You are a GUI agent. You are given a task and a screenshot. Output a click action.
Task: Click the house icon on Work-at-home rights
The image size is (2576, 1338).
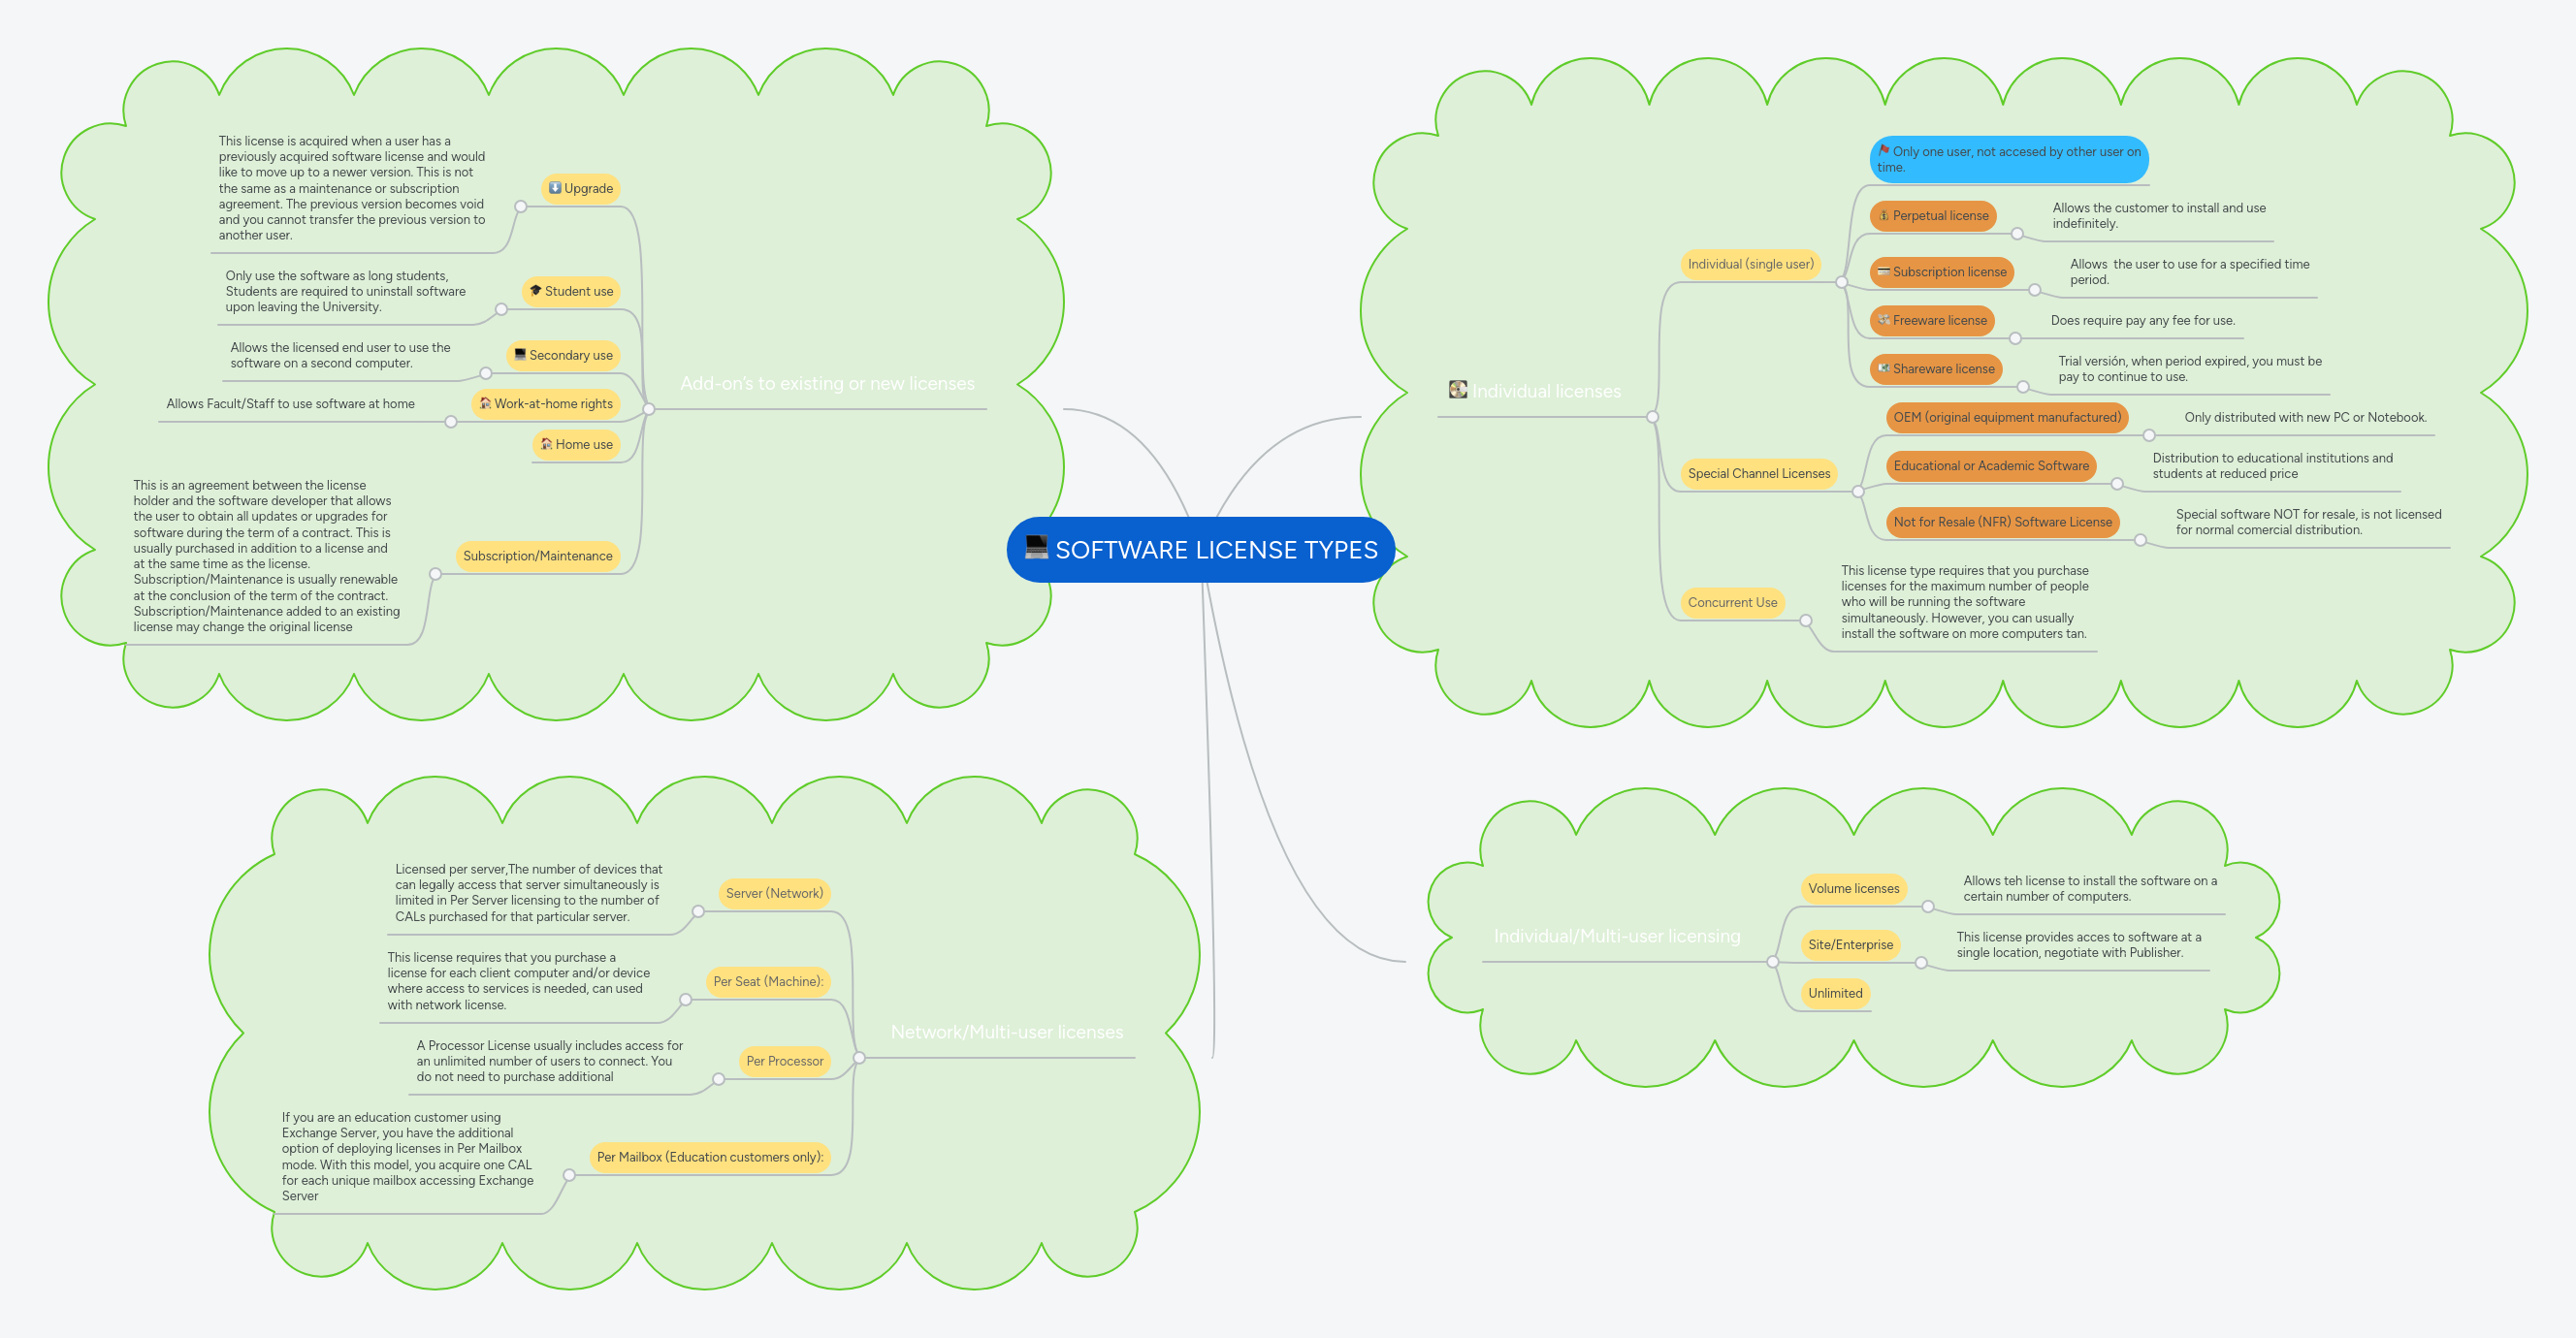point(484,404)
